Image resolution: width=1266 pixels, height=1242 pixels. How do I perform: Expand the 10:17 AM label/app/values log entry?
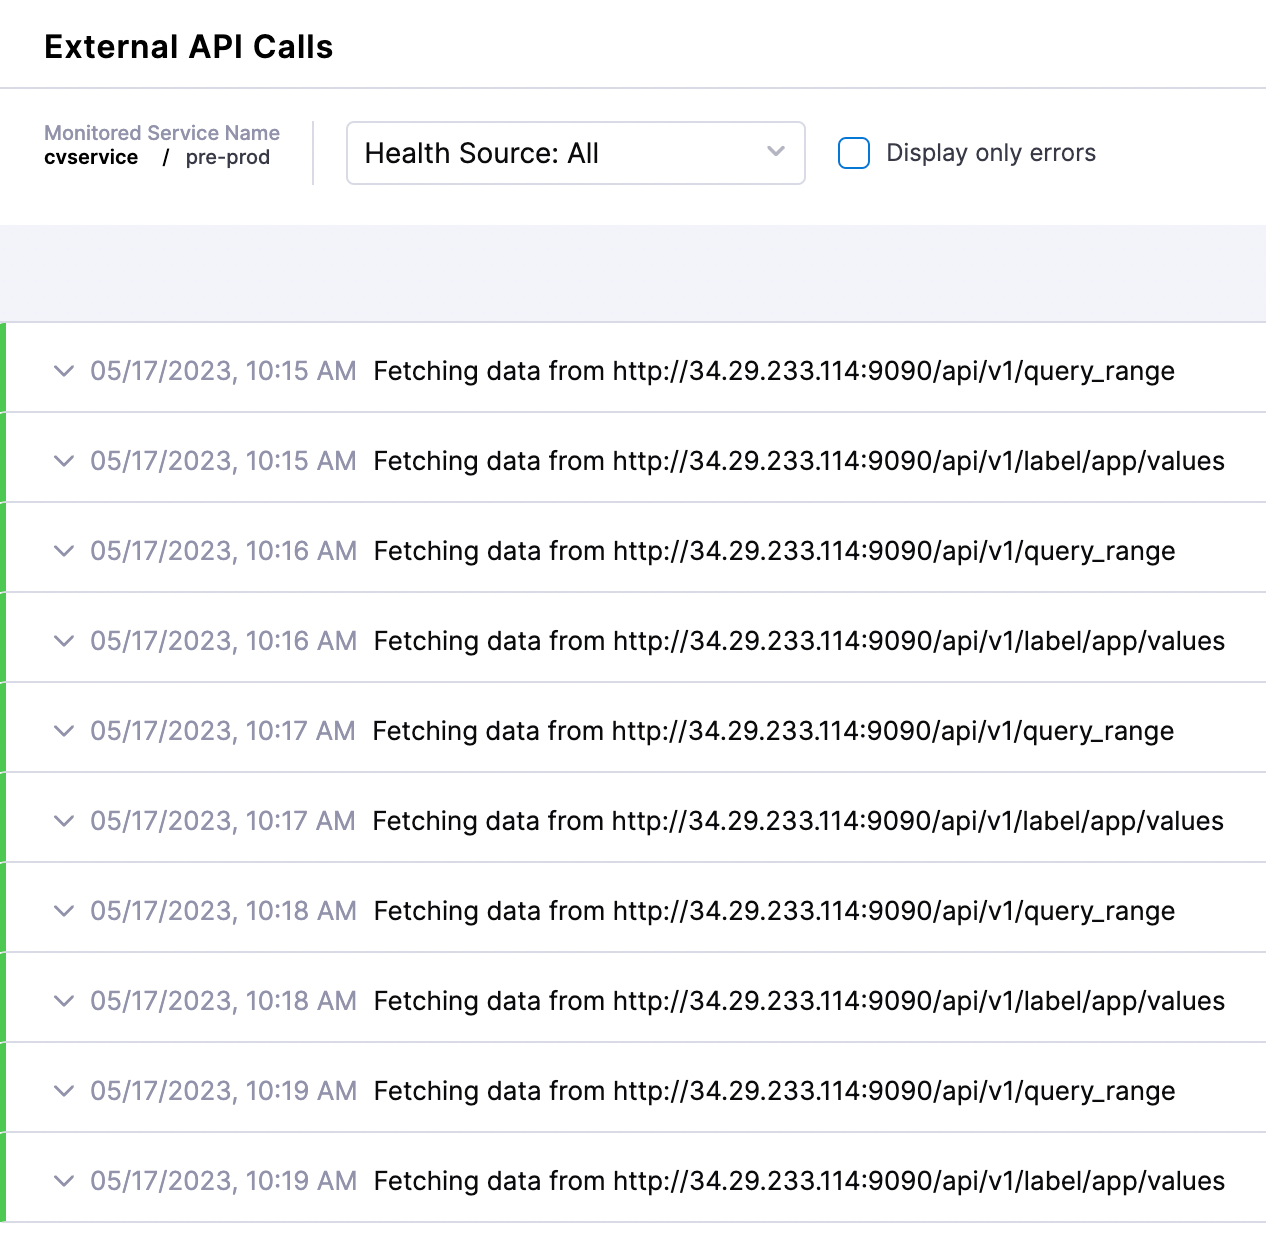click(62, 821)
